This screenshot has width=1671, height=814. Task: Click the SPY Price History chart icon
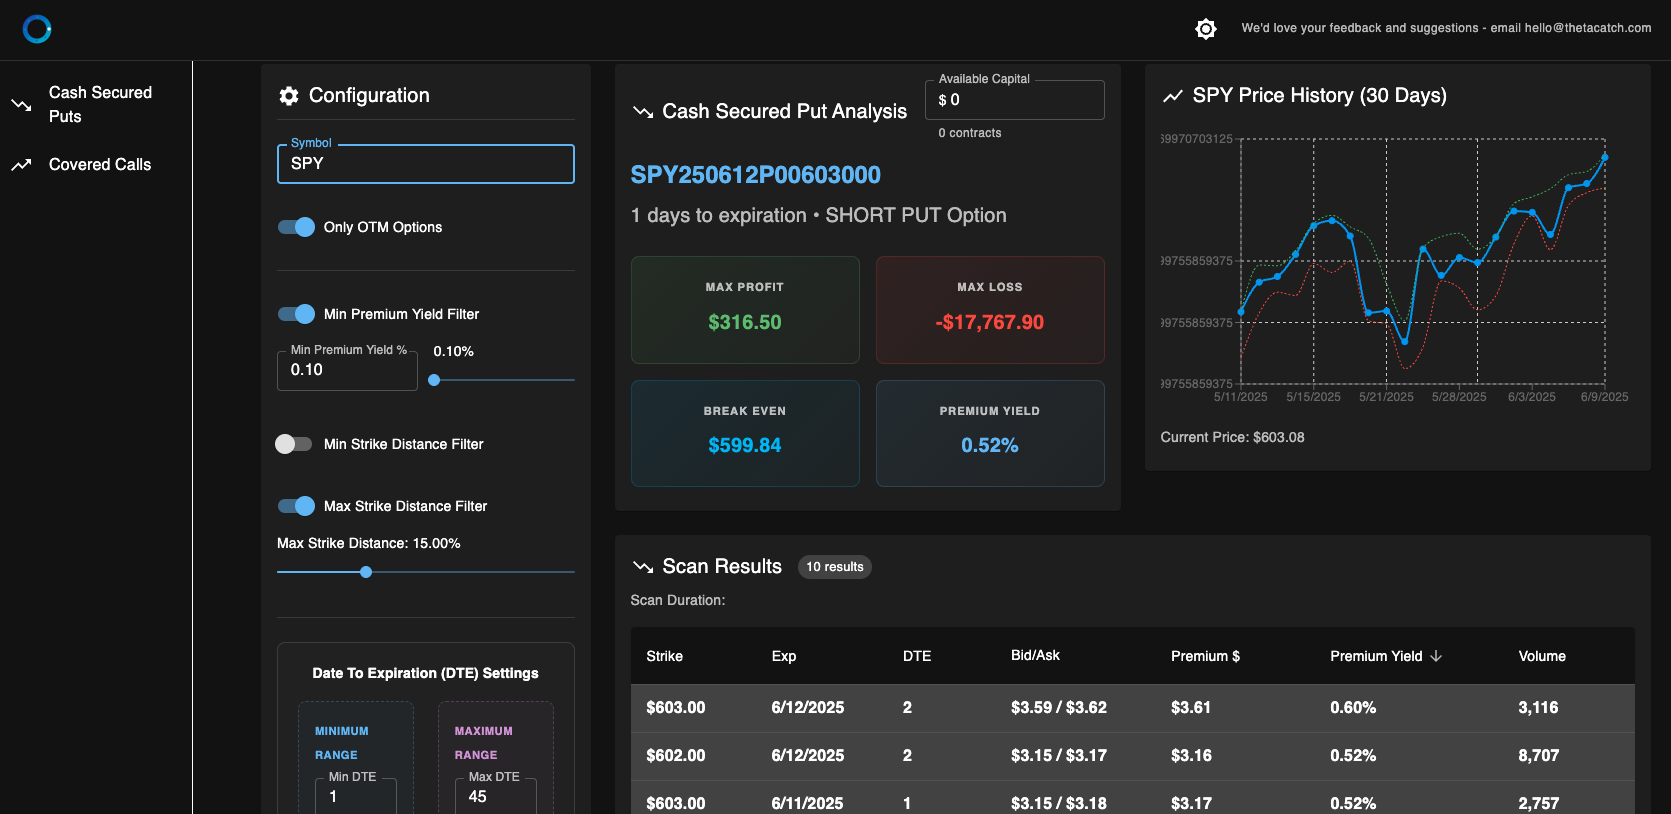(x=1173, y=96)
